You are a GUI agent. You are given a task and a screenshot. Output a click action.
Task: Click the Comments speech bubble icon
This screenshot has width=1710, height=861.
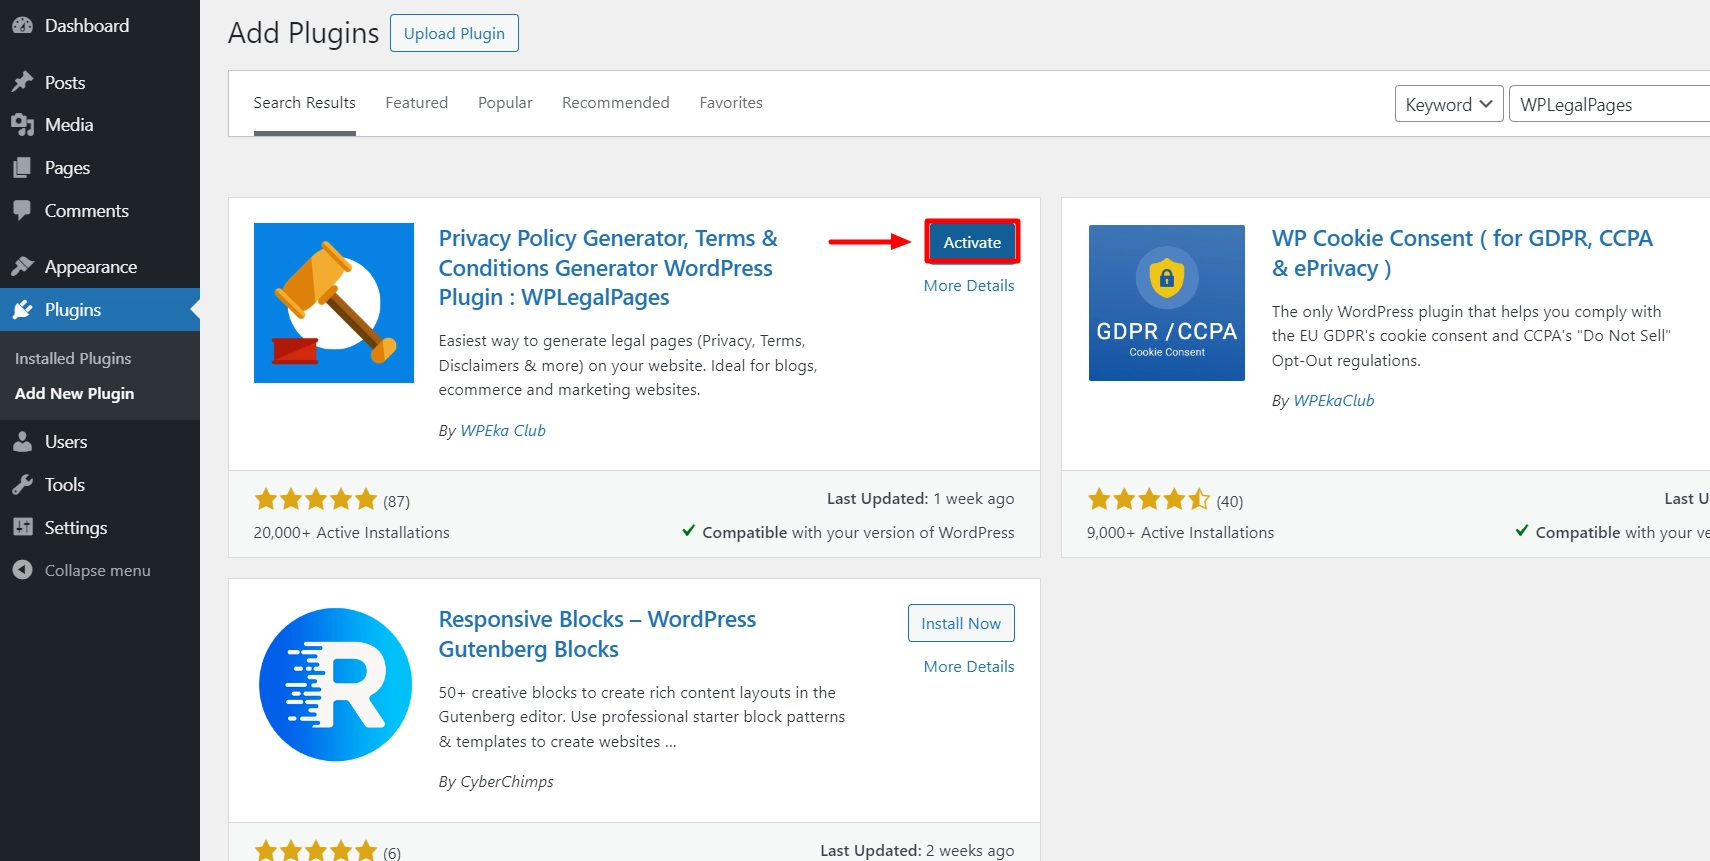pos(22,211)
